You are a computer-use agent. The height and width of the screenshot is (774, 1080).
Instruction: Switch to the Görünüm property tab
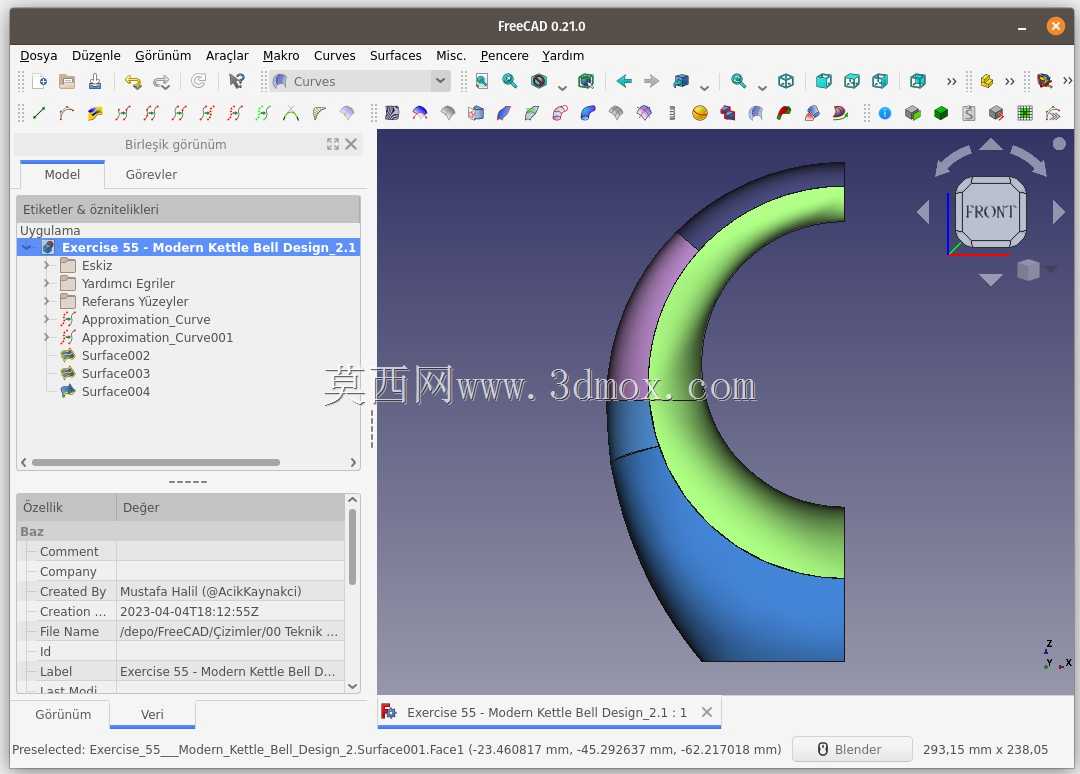[63, 714]
